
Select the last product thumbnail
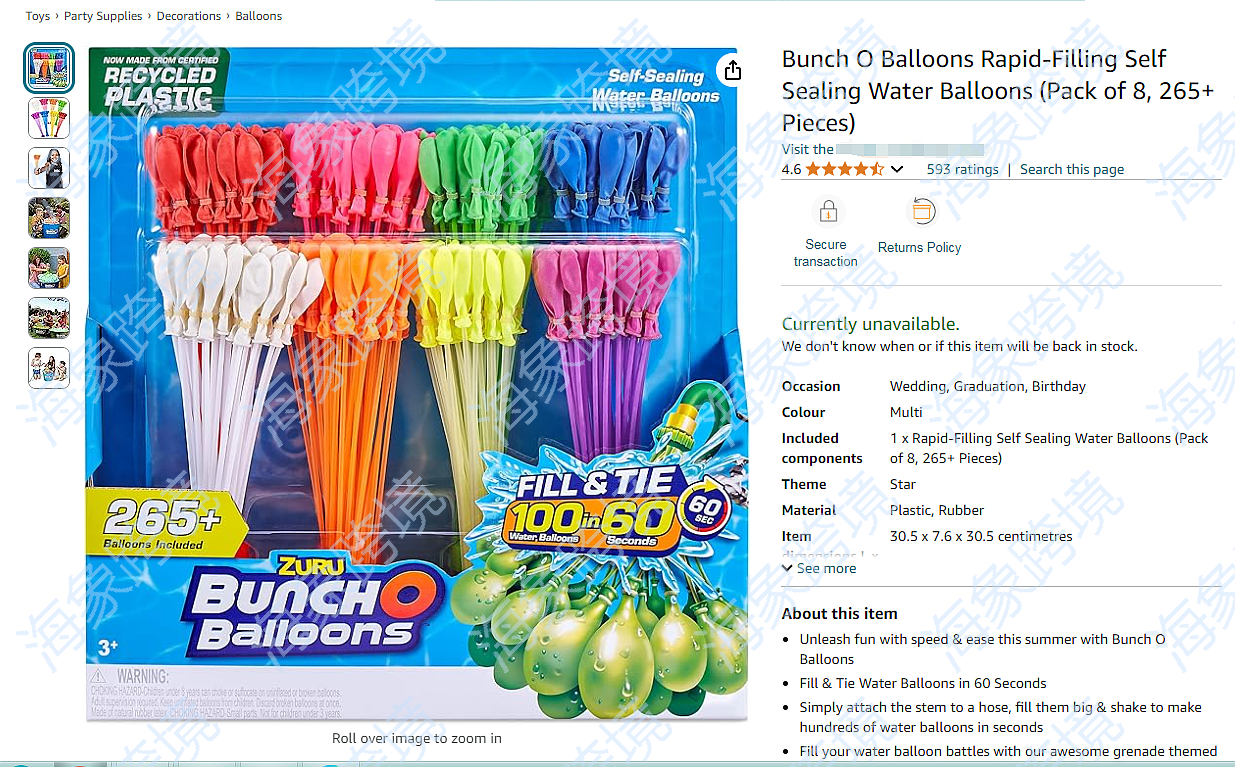click(x=49, y=368)
